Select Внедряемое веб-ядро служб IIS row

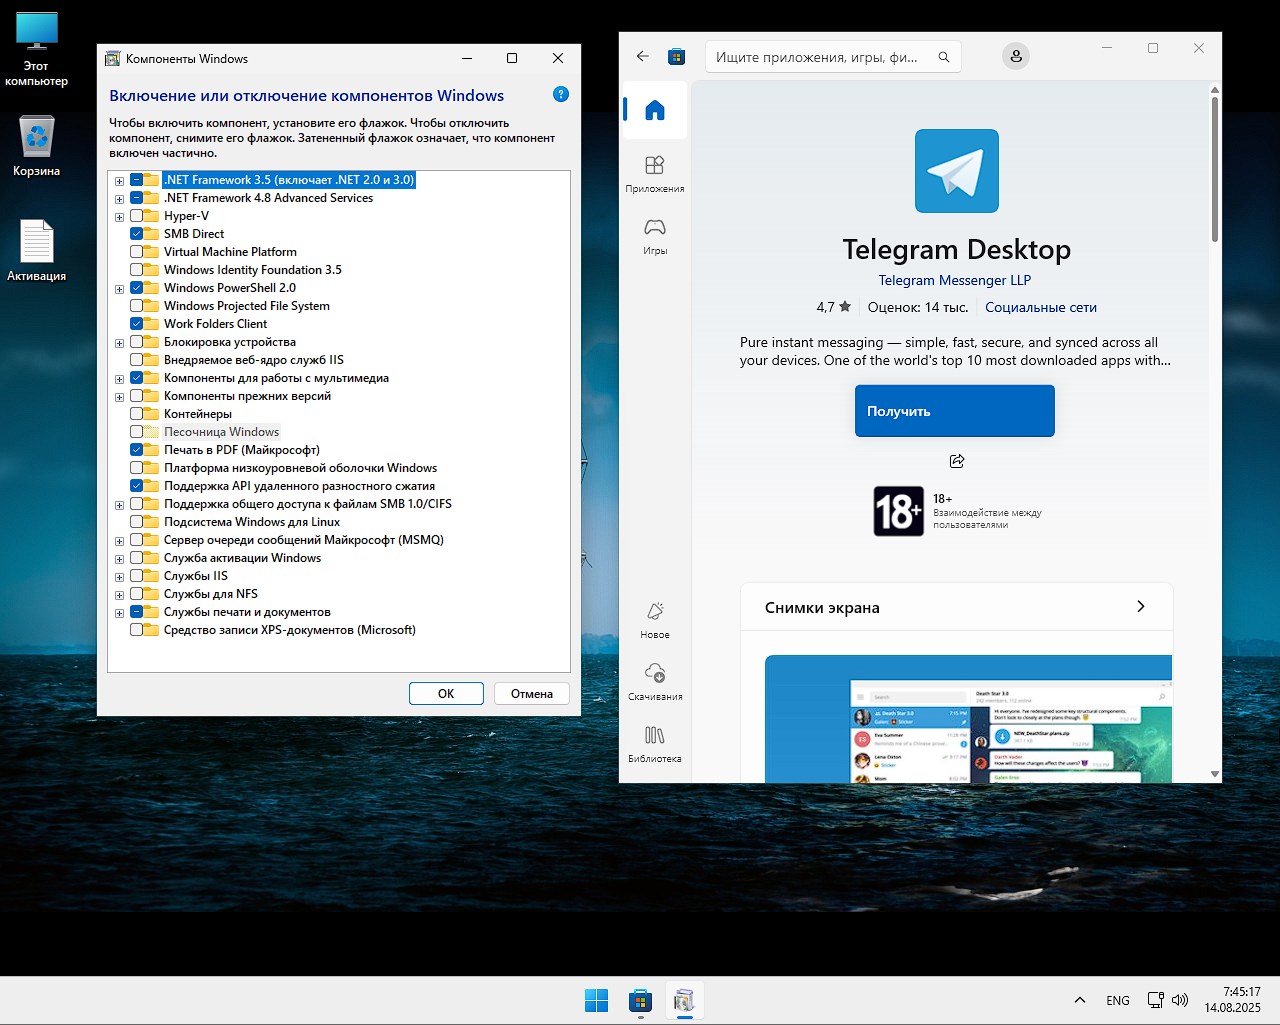(x=254, y=360)
